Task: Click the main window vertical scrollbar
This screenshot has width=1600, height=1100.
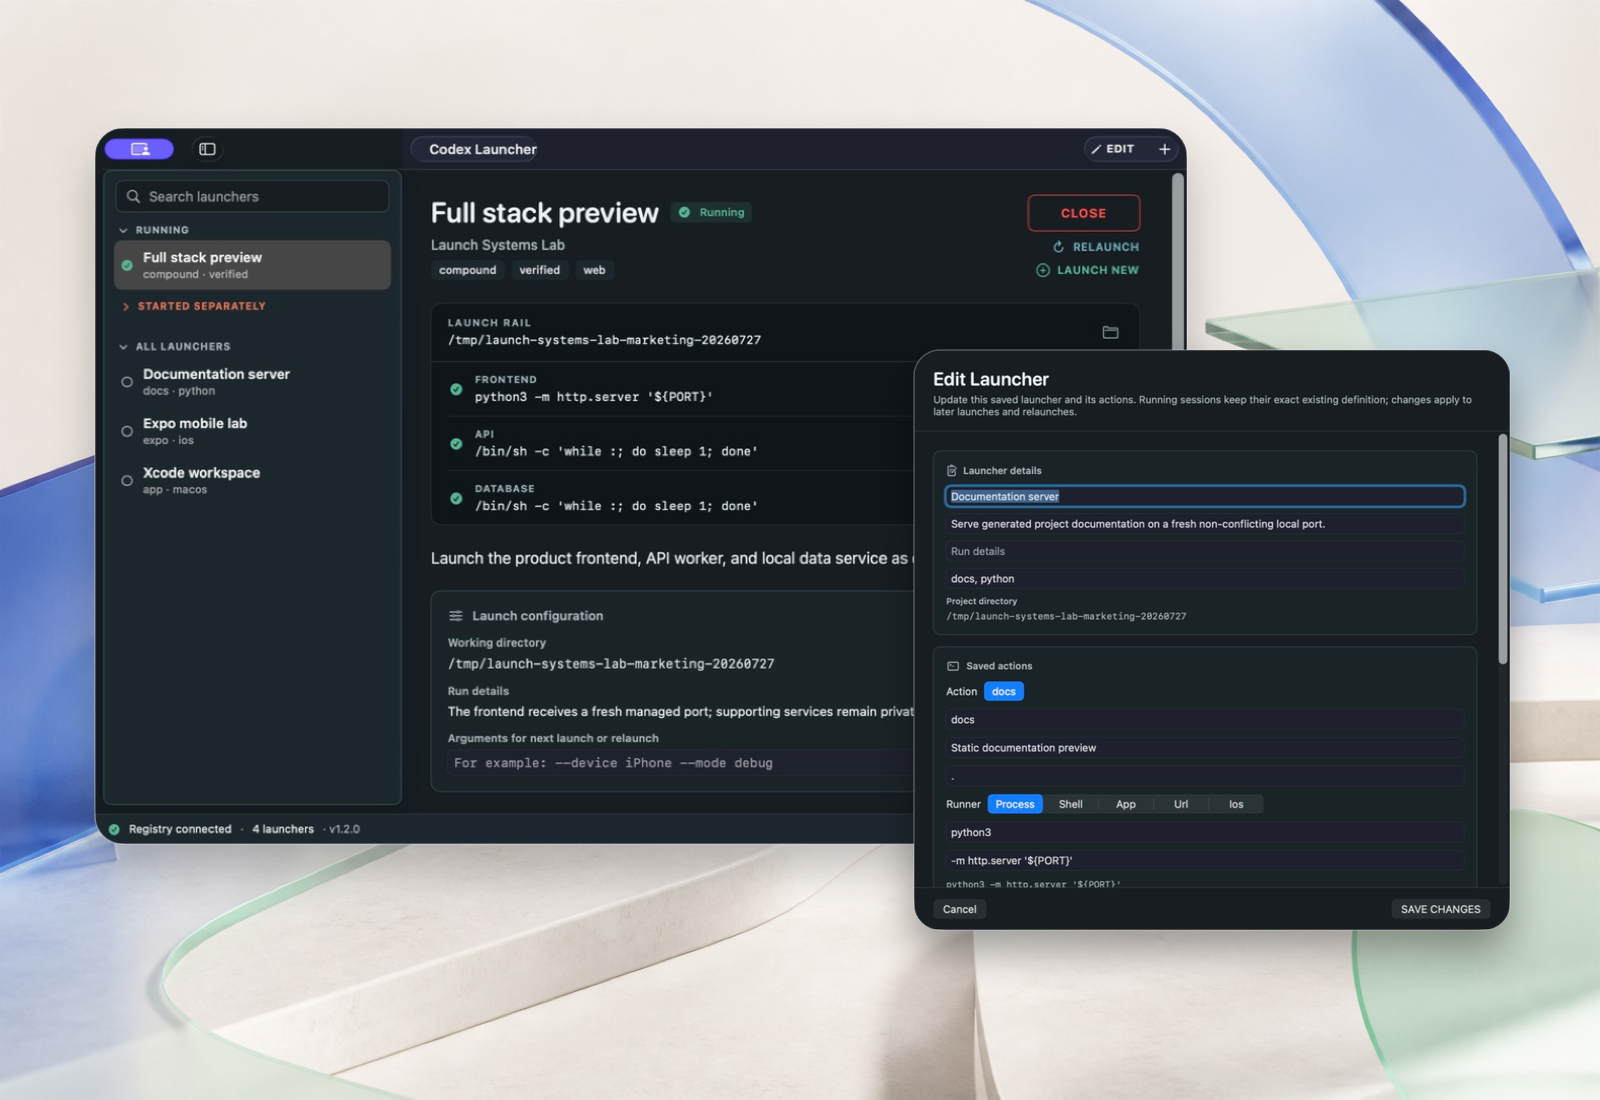Action: (1178, 262)
